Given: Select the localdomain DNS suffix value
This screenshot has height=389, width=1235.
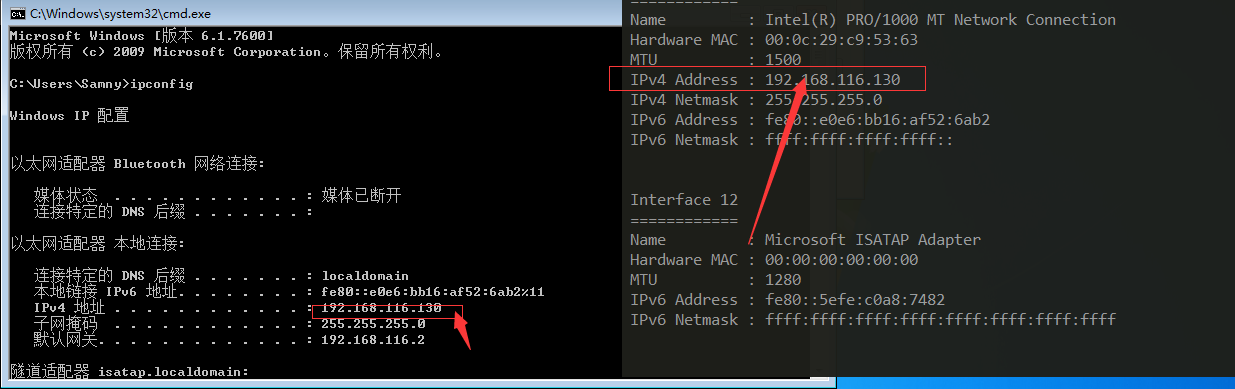Looking at the screenshot, I should pos(365,276).
